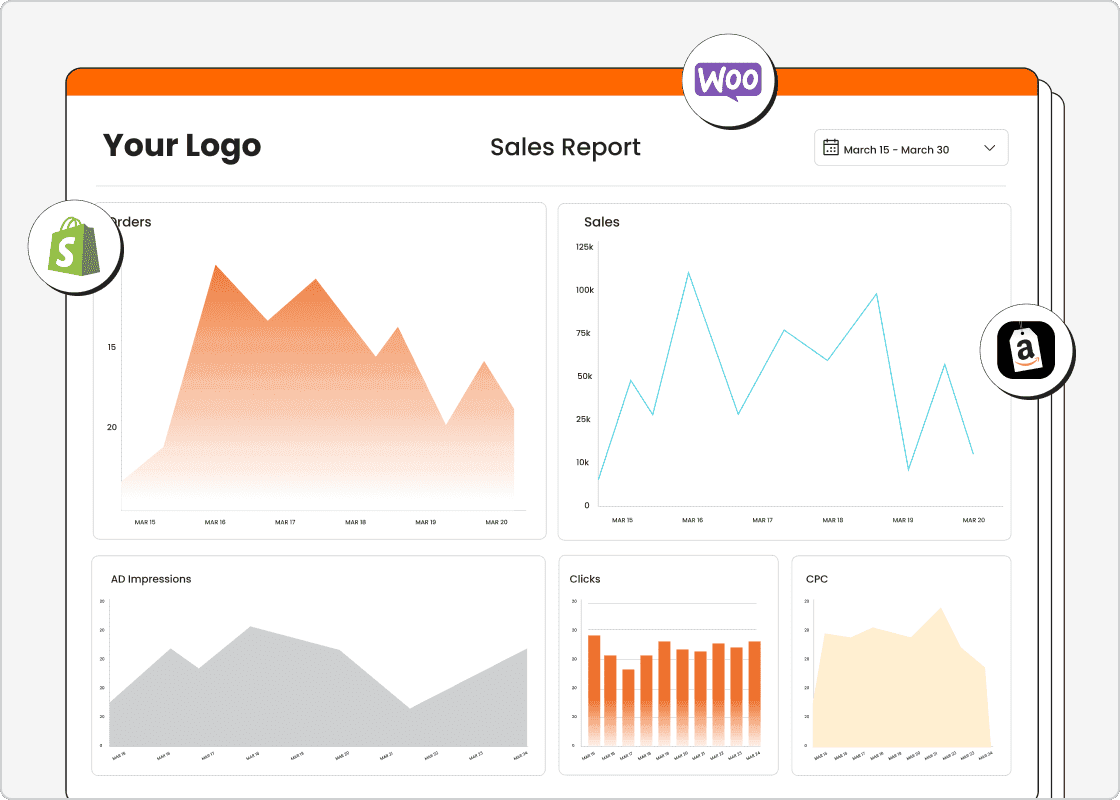
Task: Click the Your Logo placeholder
Action: tap(182, 146)
